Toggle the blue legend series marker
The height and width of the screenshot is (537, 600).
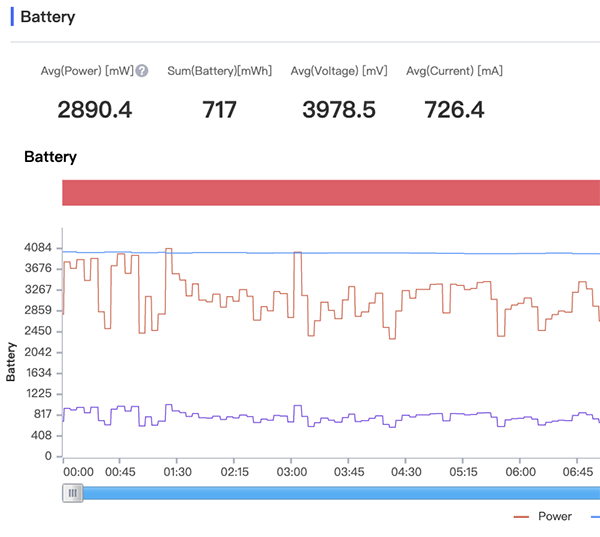click(x=595, y=516)
